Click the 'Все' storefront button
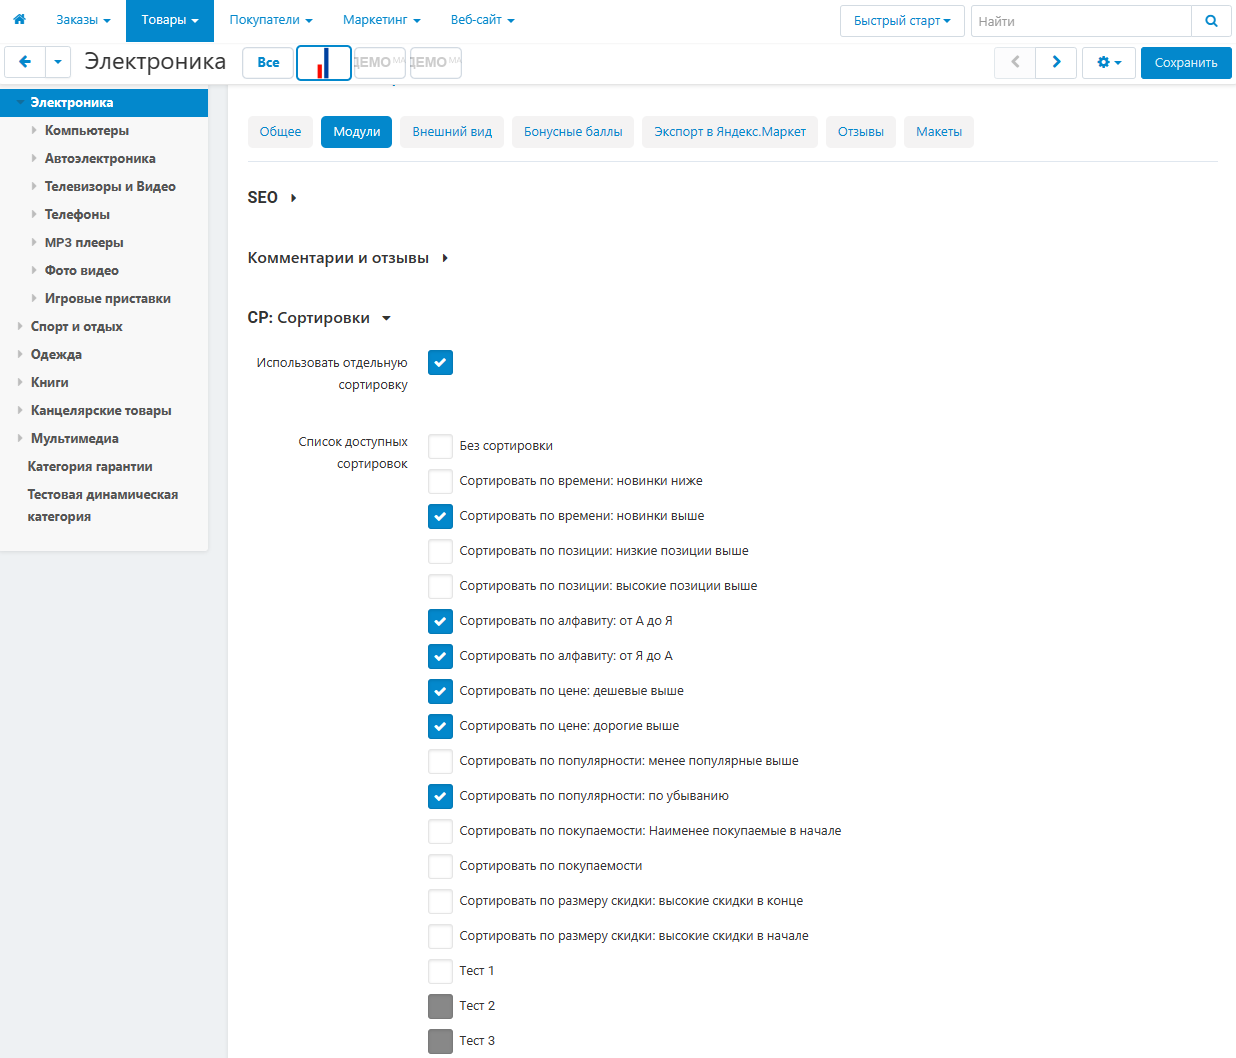This screenshot has height=1058, width=1236. (268, 62)
